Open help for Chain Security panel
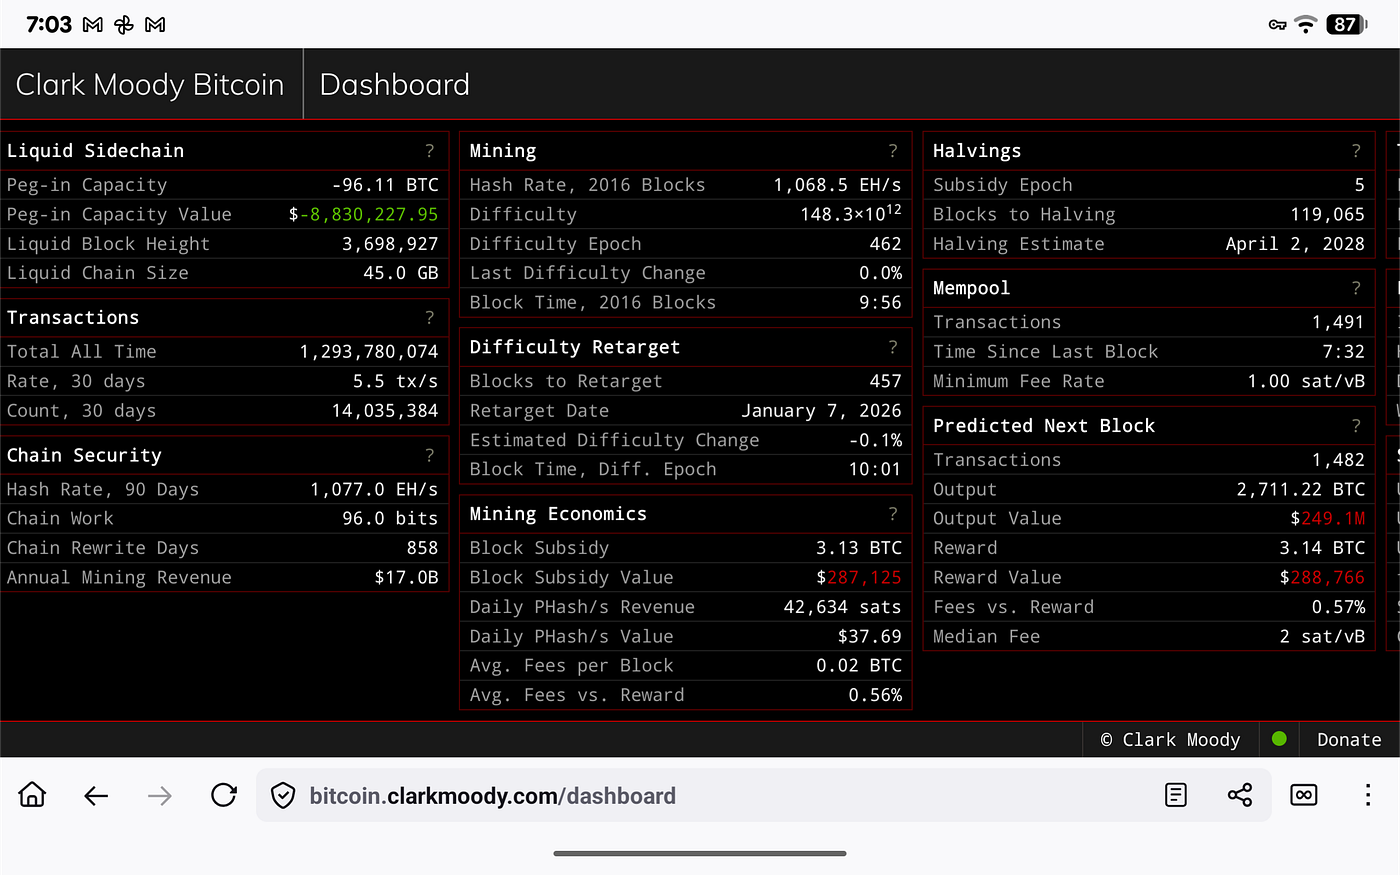 (x=430, y=456)
